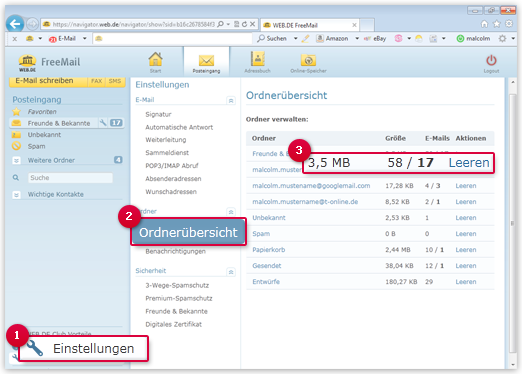The image size is (522, 374).
Task: Empty the Papierkorb with Leeren
Action: click(466, 250)
